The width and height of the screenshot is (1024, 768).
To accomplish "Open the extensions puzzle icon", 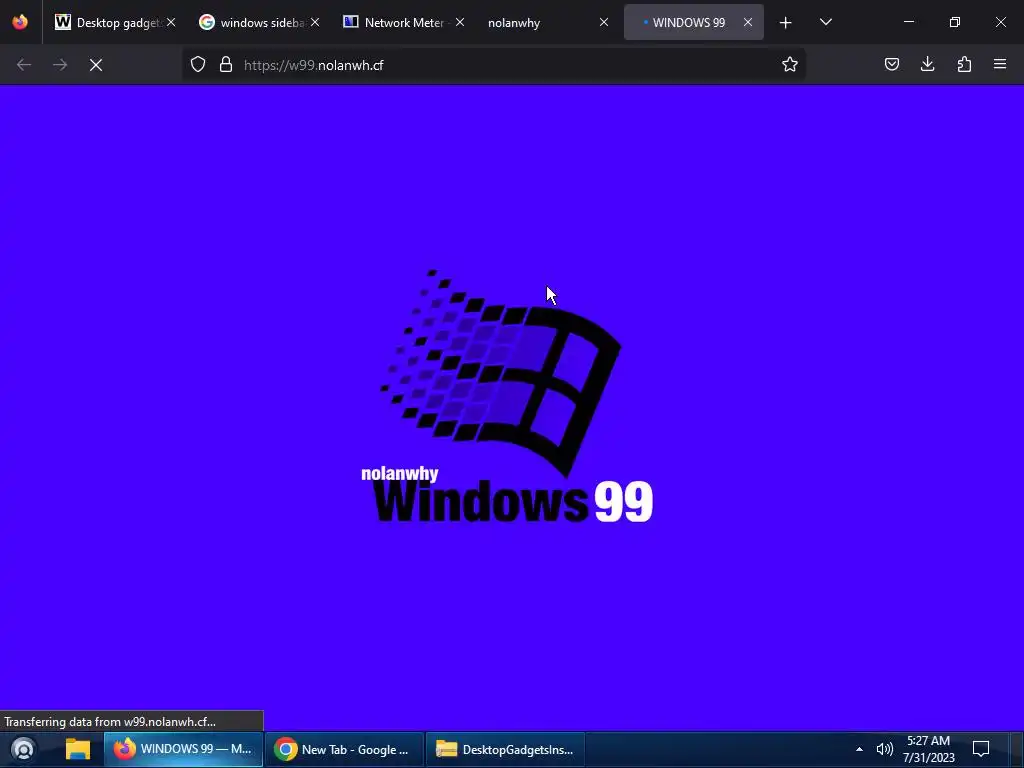I will tap(964, 65).
